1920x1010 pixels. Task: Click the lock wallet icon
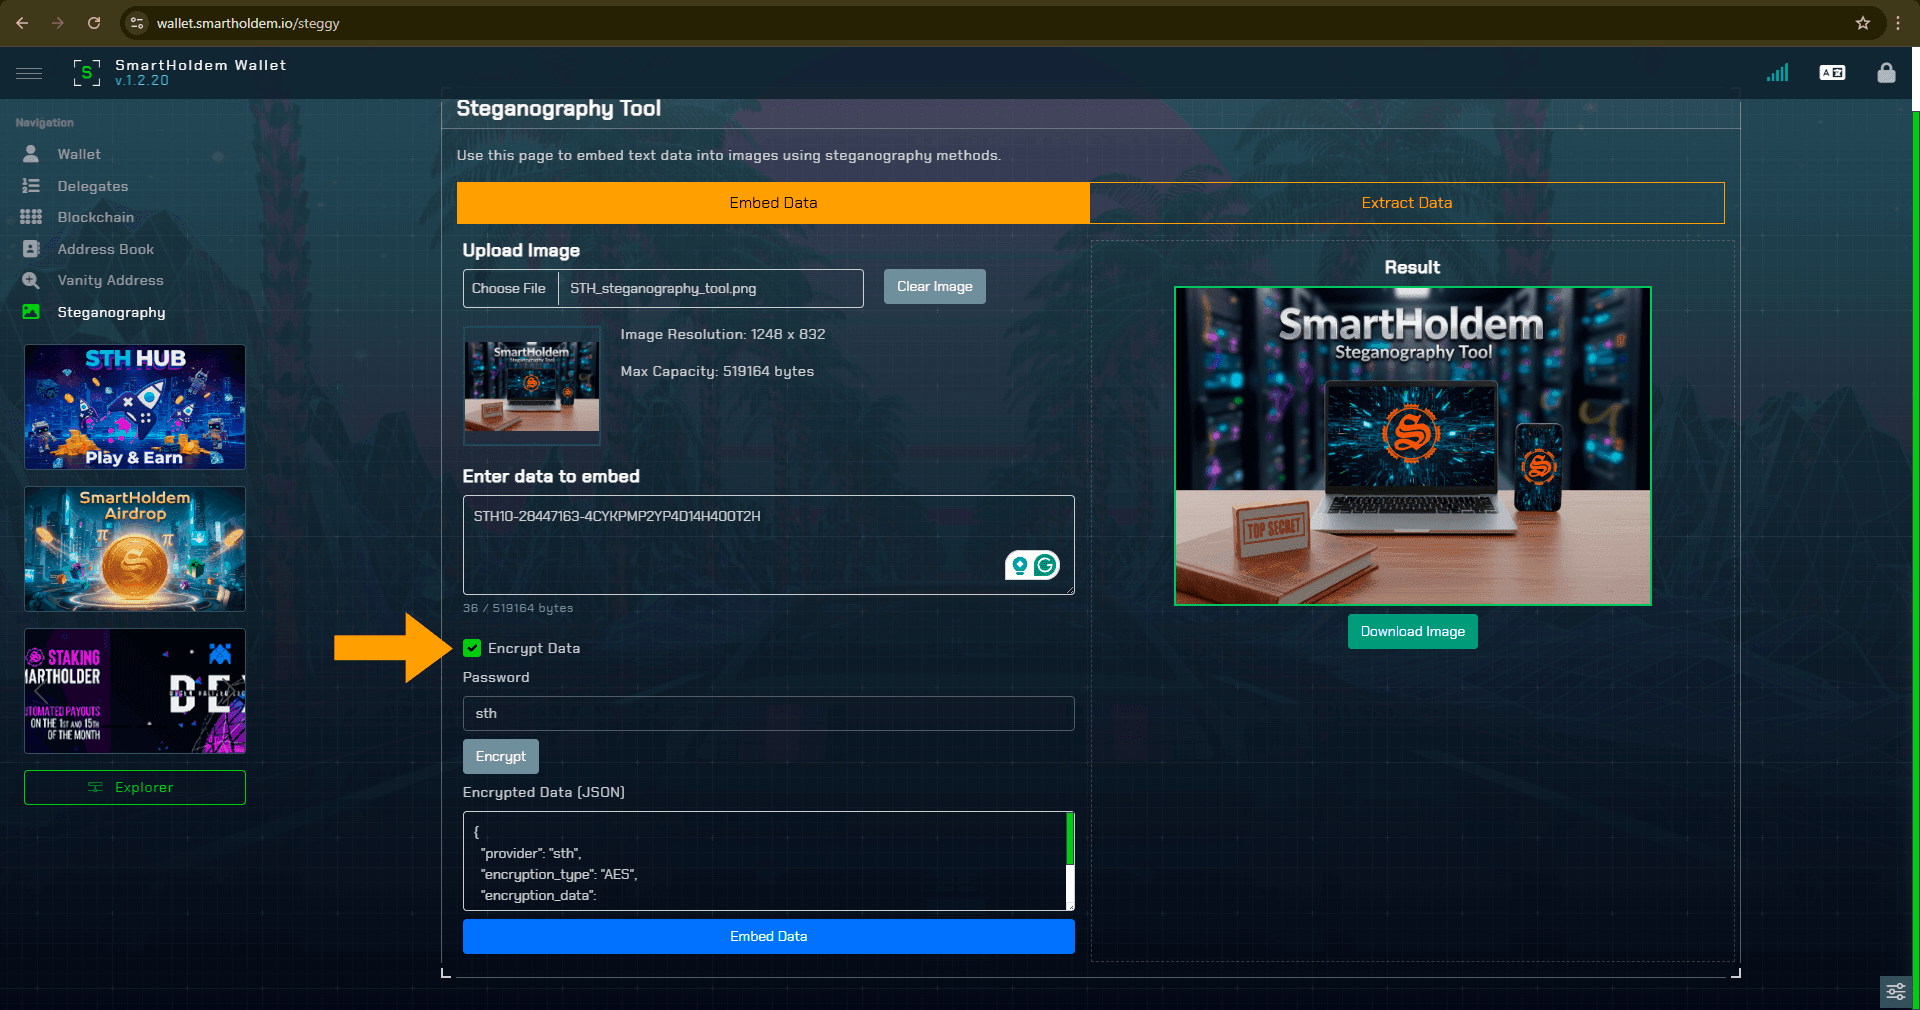point(1886,72)
